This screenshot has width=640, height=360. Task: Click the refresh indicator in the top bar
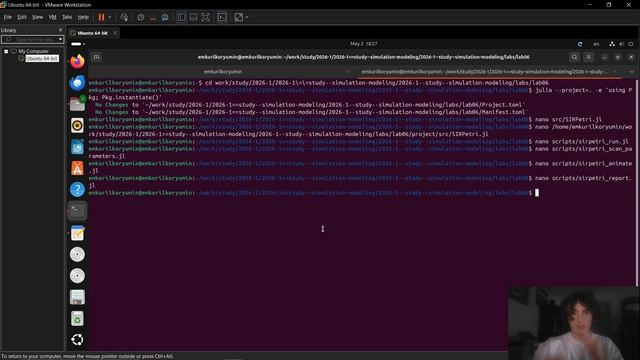[x=580, y=44]
